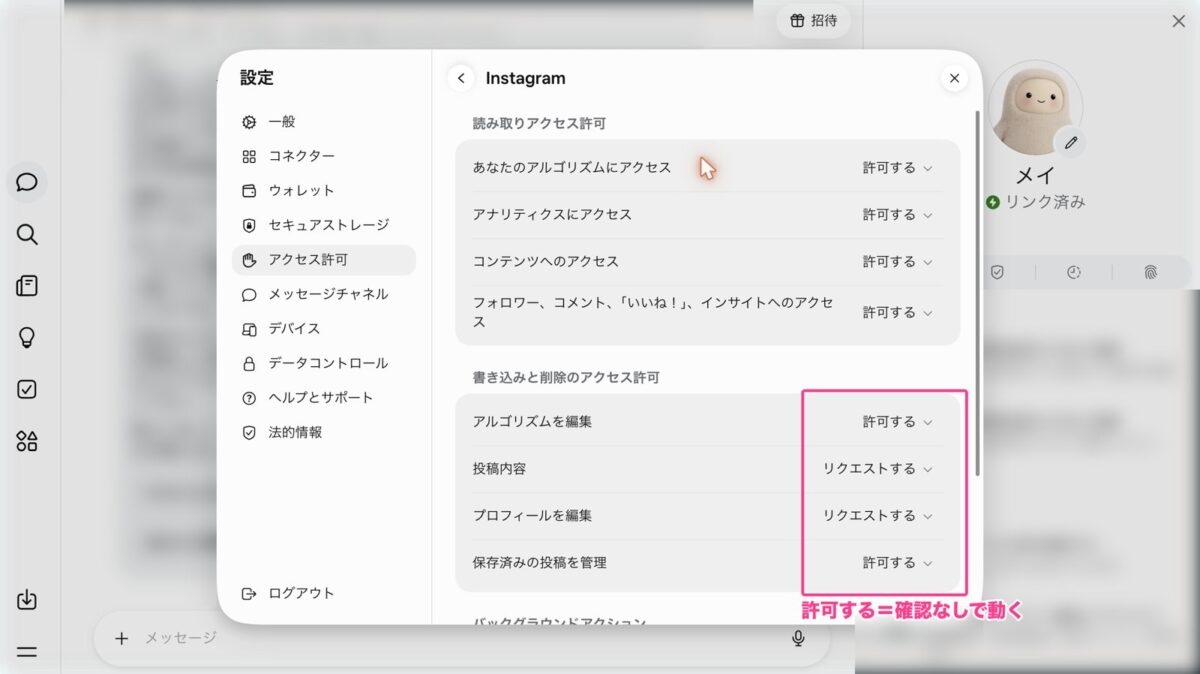Click the fingerprint icon under profile
Viewport: 1200px width, 674px height.
[x=1150, y=272]
